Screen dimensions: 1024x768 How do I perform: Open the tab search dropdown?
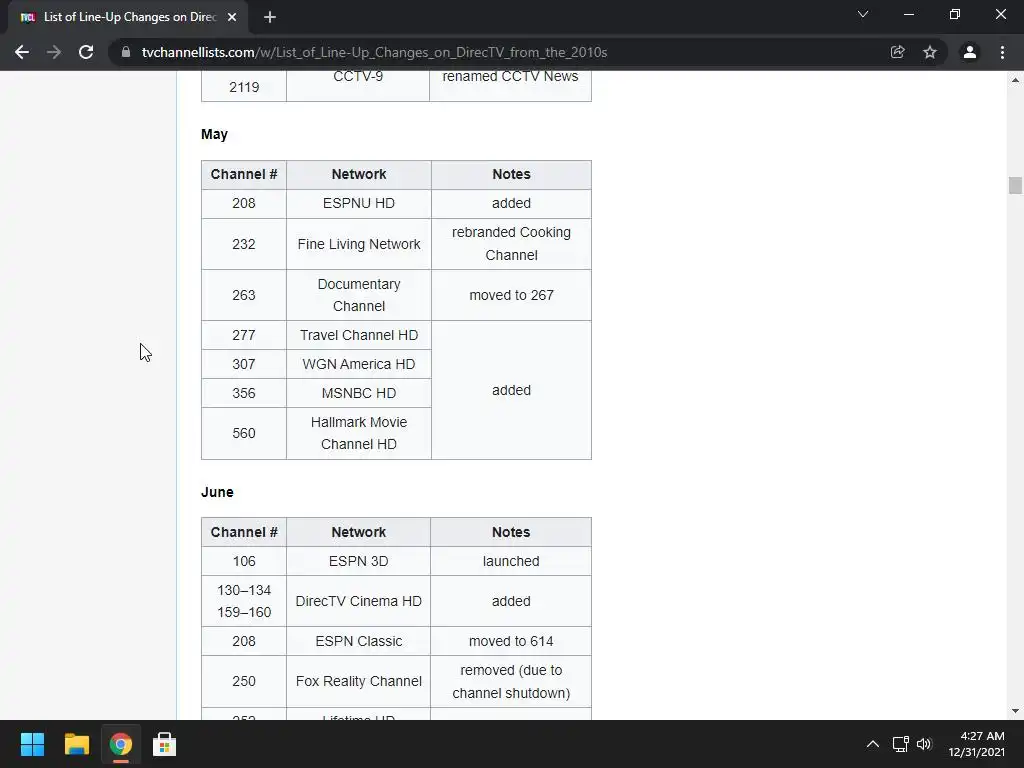(x=863, y=14)
